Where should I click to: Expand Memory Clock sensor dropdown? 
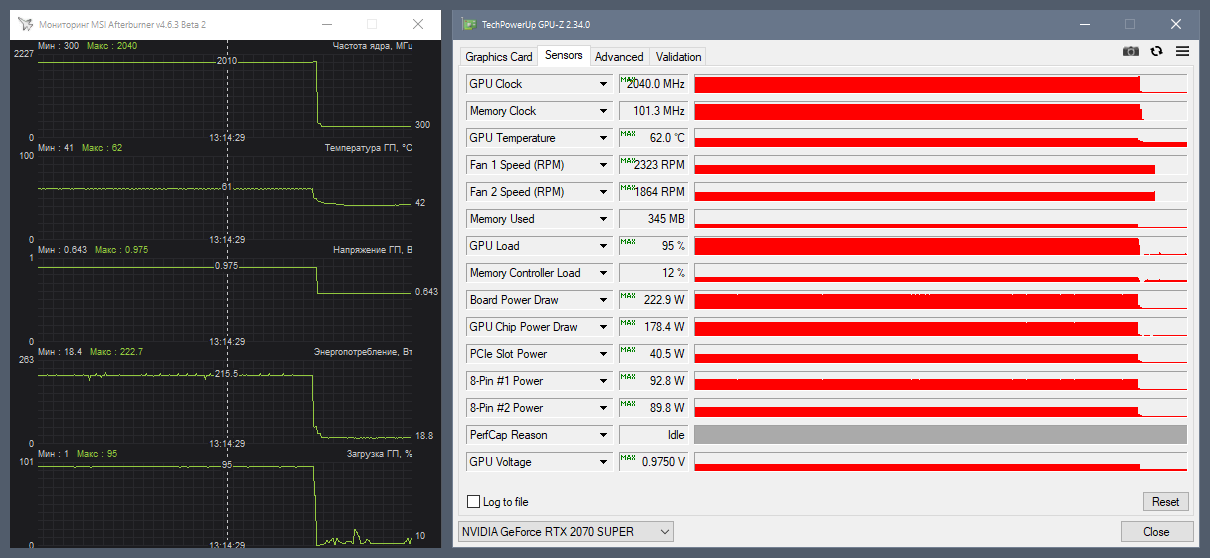(x=603, y=111)
